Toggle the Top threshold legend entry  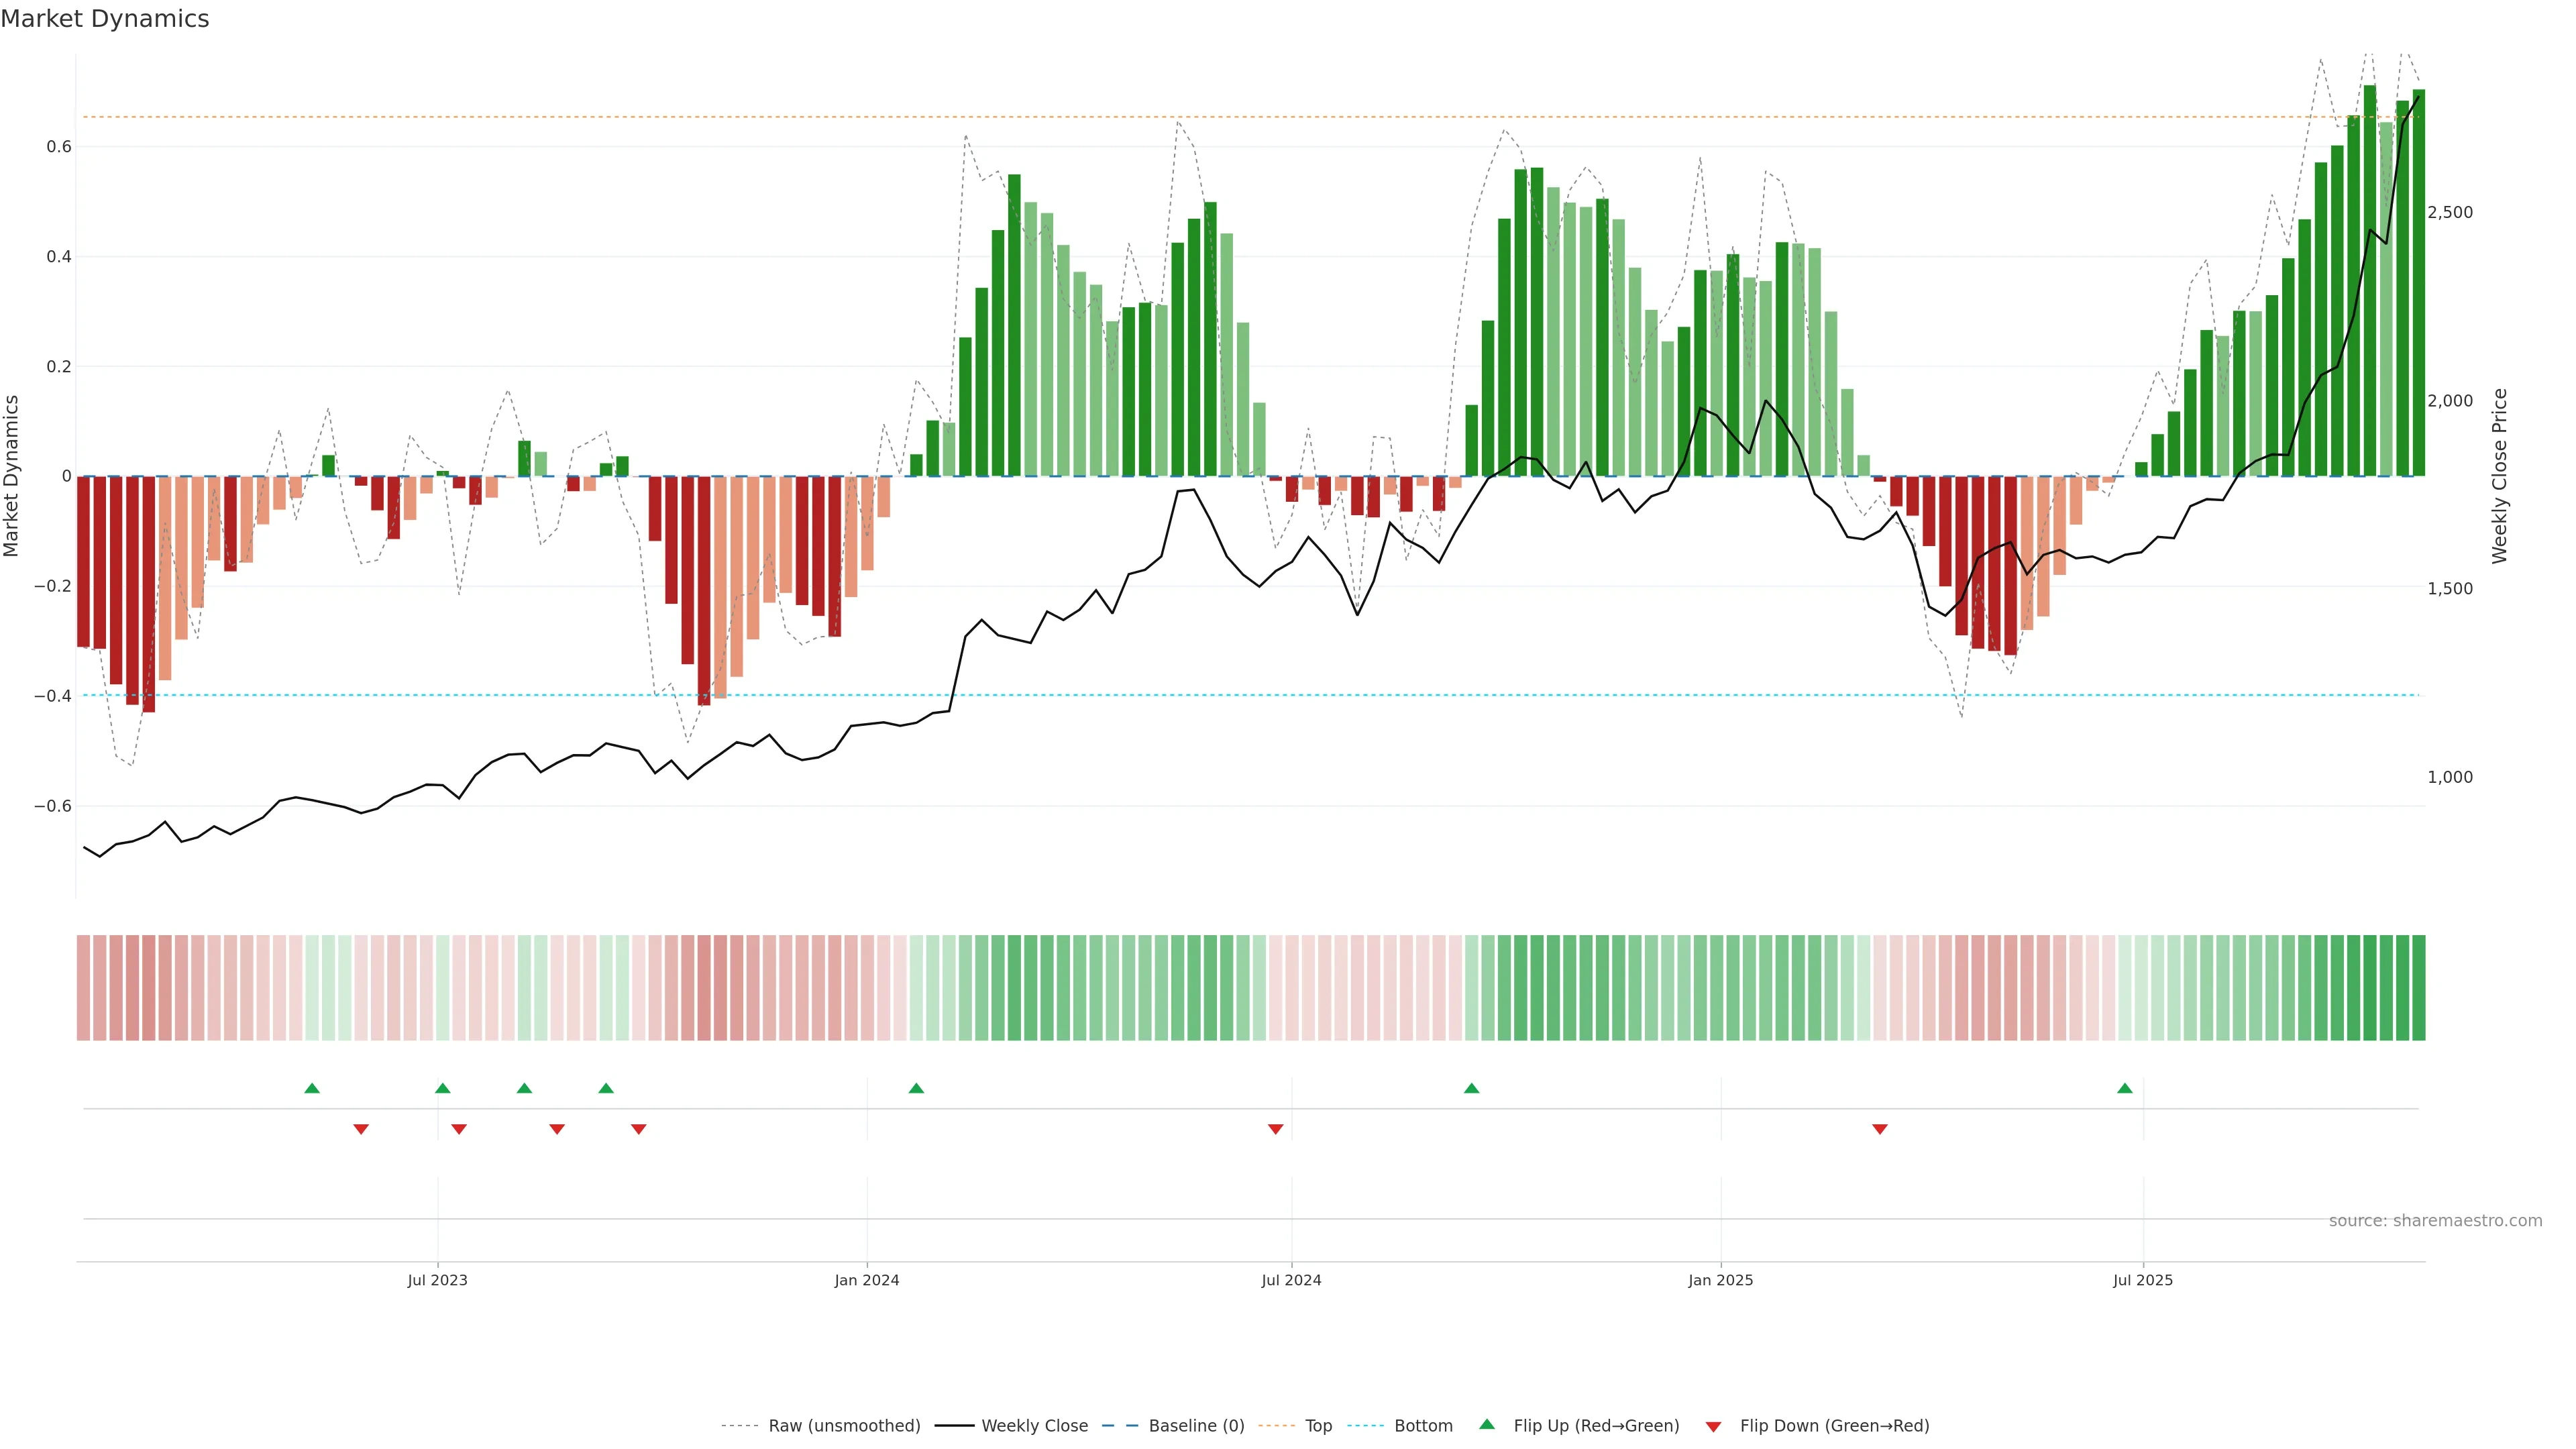pos(1318,1426)
